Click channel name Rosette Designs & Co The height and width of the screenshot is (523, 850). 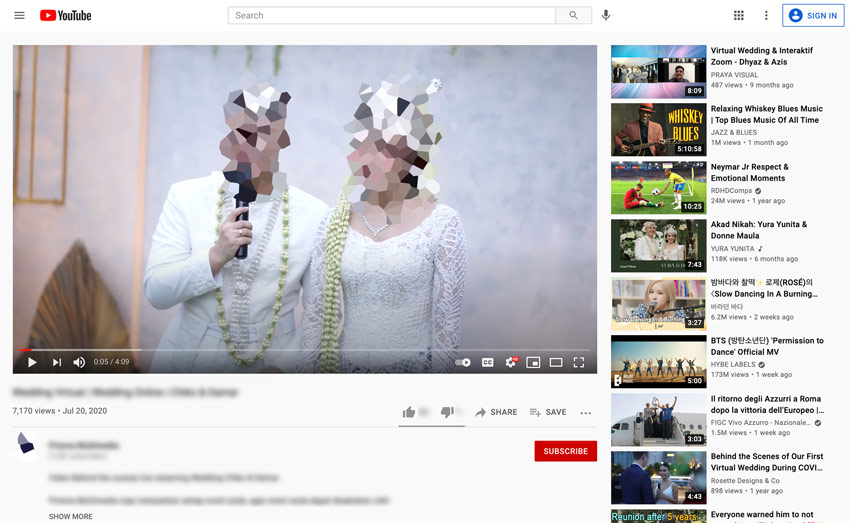pos(745,480)
